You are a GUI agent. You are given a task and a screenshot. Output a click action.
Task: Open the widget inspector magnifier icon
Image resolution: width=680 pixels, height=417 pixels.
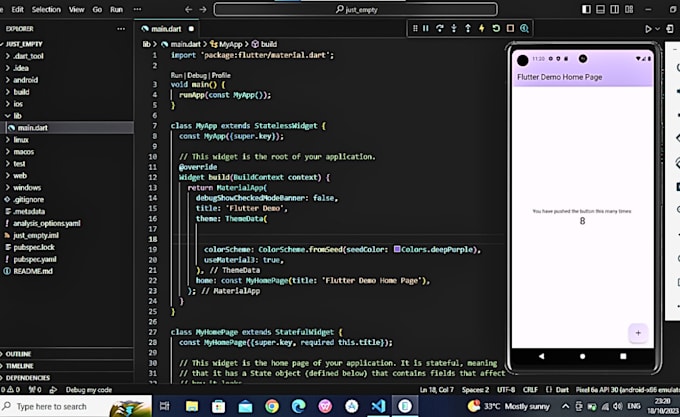click(524, 28)
